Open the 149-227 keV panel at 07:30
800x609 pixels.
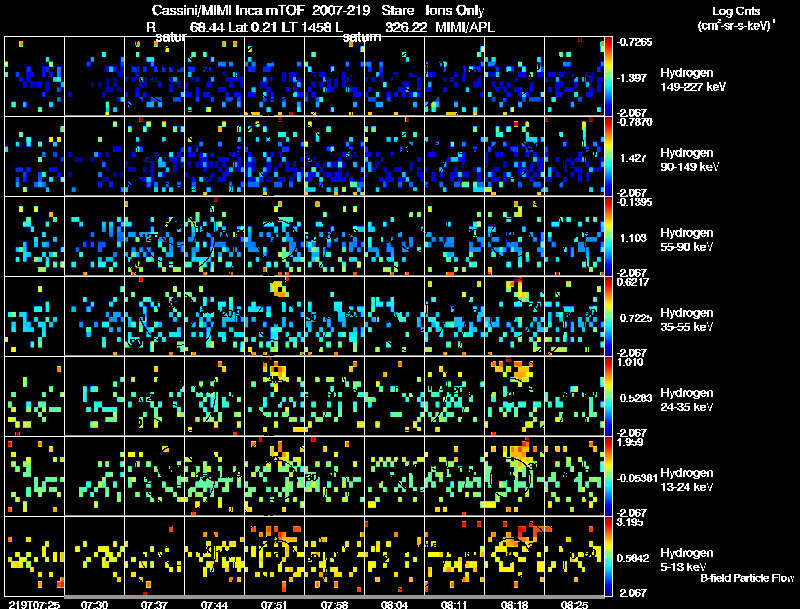point(94,76)
